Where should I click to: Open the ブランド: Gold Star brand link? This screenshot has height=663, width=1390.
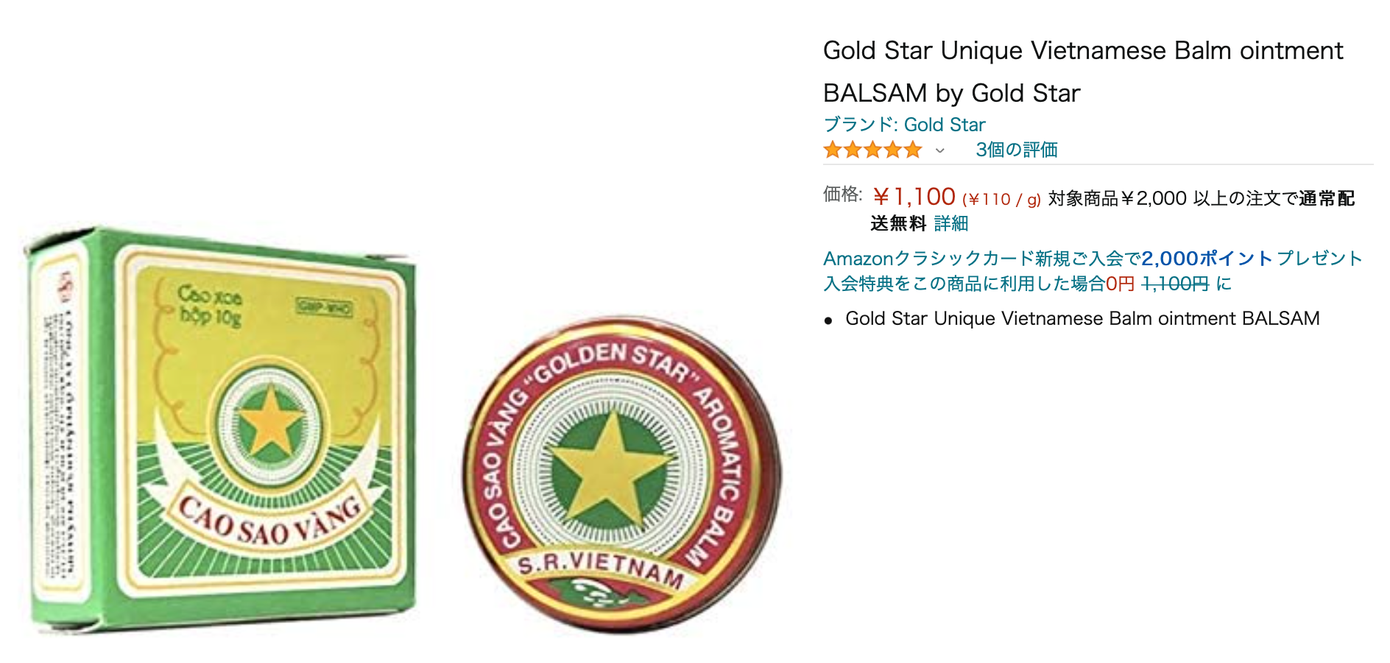pyautogui.click(x=904, y=125)
